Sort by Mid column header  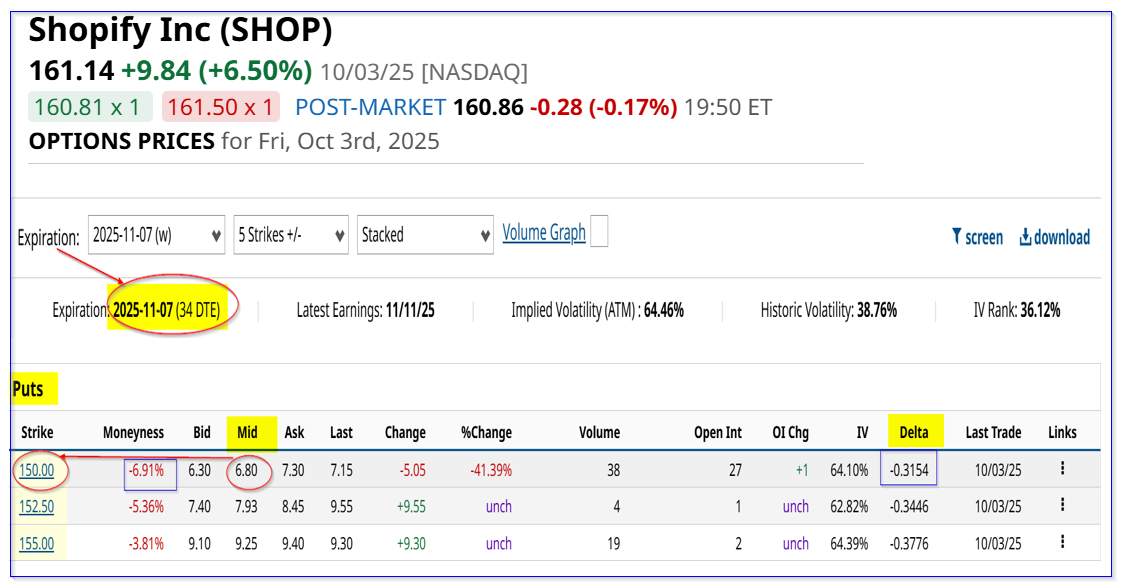pyautogui.click(x=248, y=432)
